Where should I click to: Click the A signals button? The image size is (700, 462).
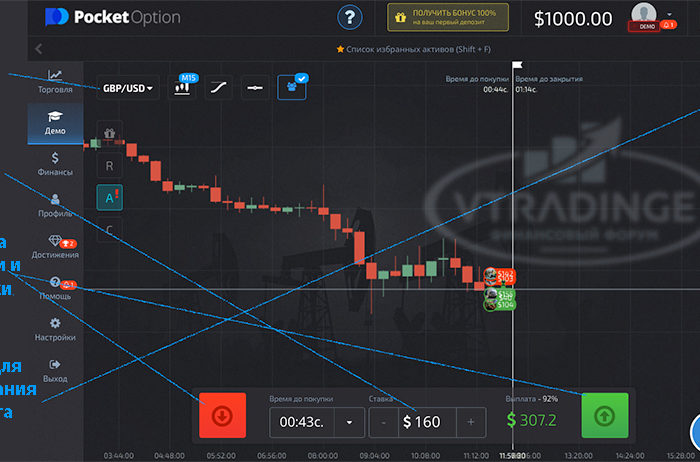pos(109,198)
